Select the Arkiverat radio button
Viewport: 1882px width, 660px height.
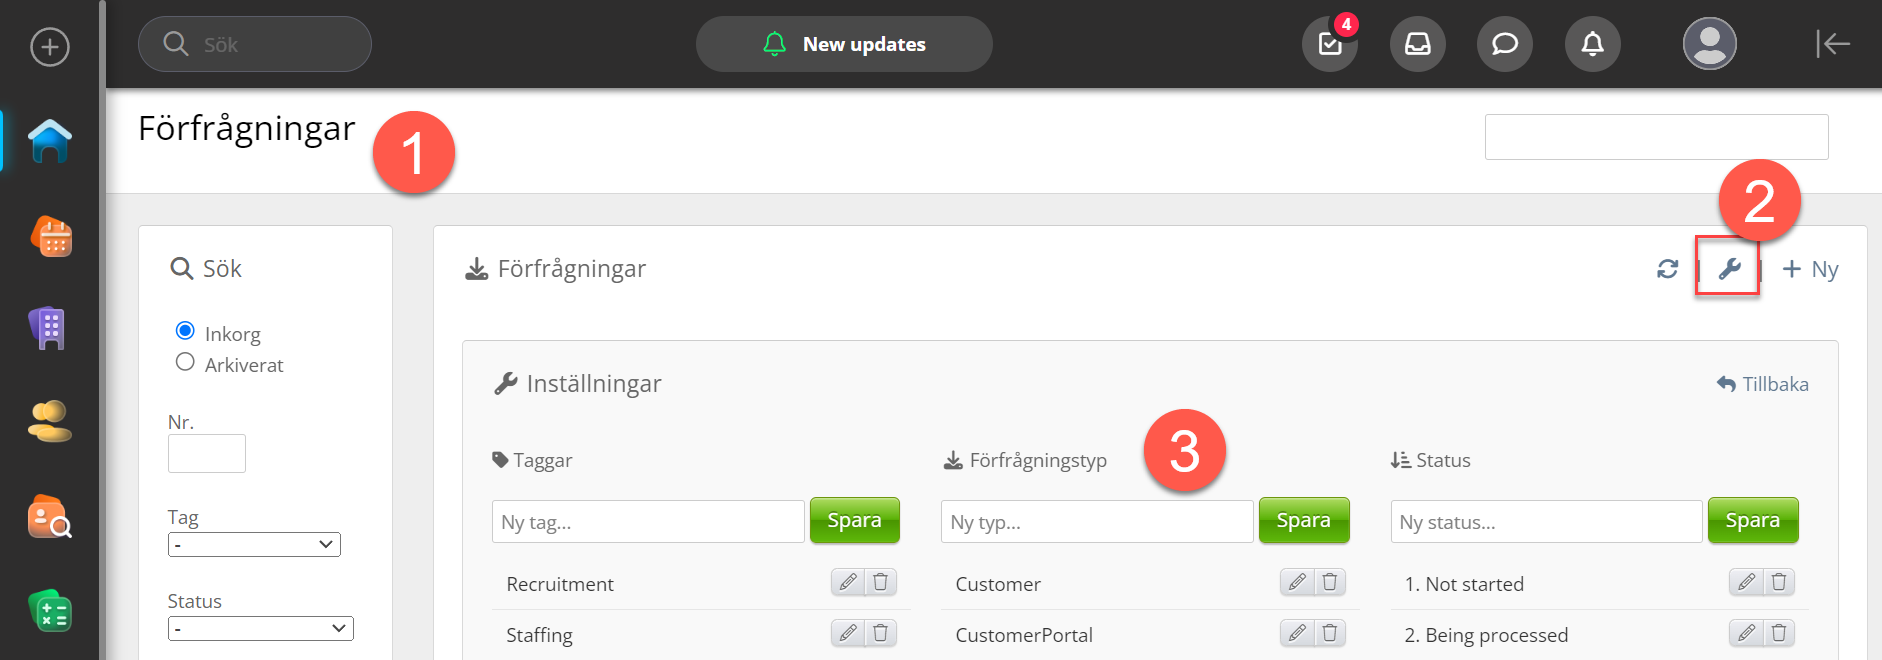click(185, 362)
